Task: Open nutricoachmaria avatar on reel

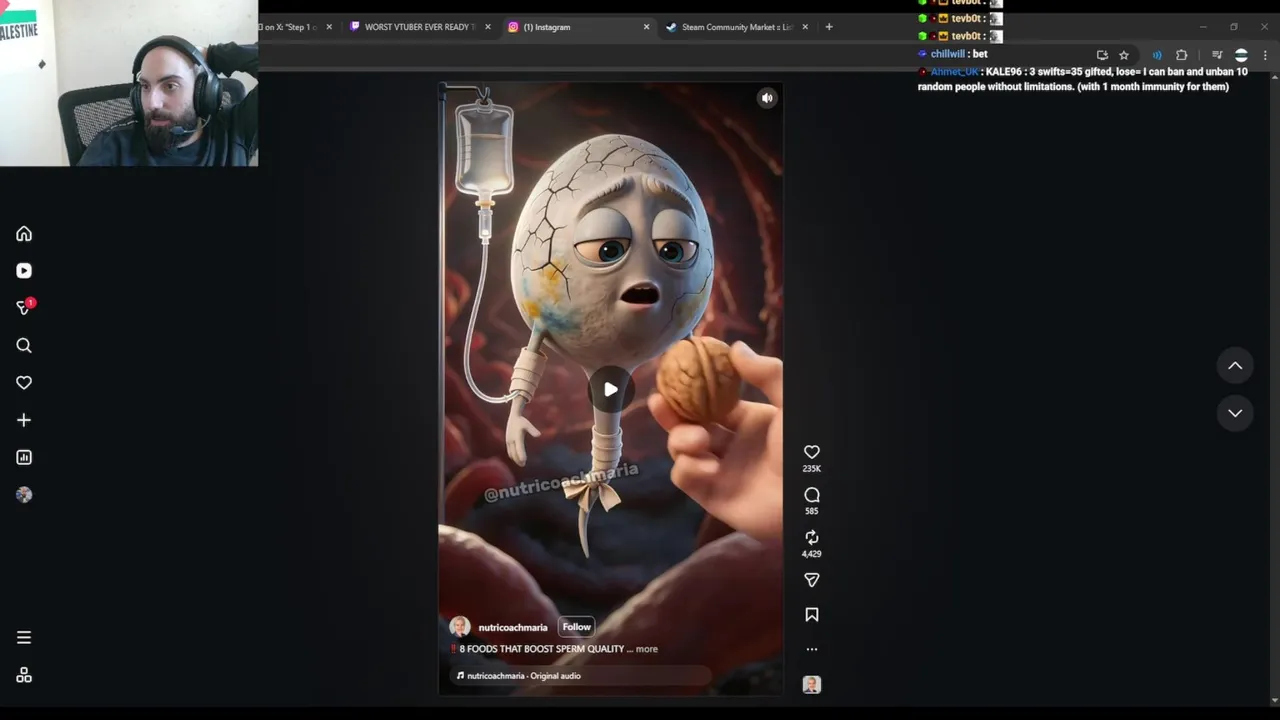Action: (x=460, y=627)
